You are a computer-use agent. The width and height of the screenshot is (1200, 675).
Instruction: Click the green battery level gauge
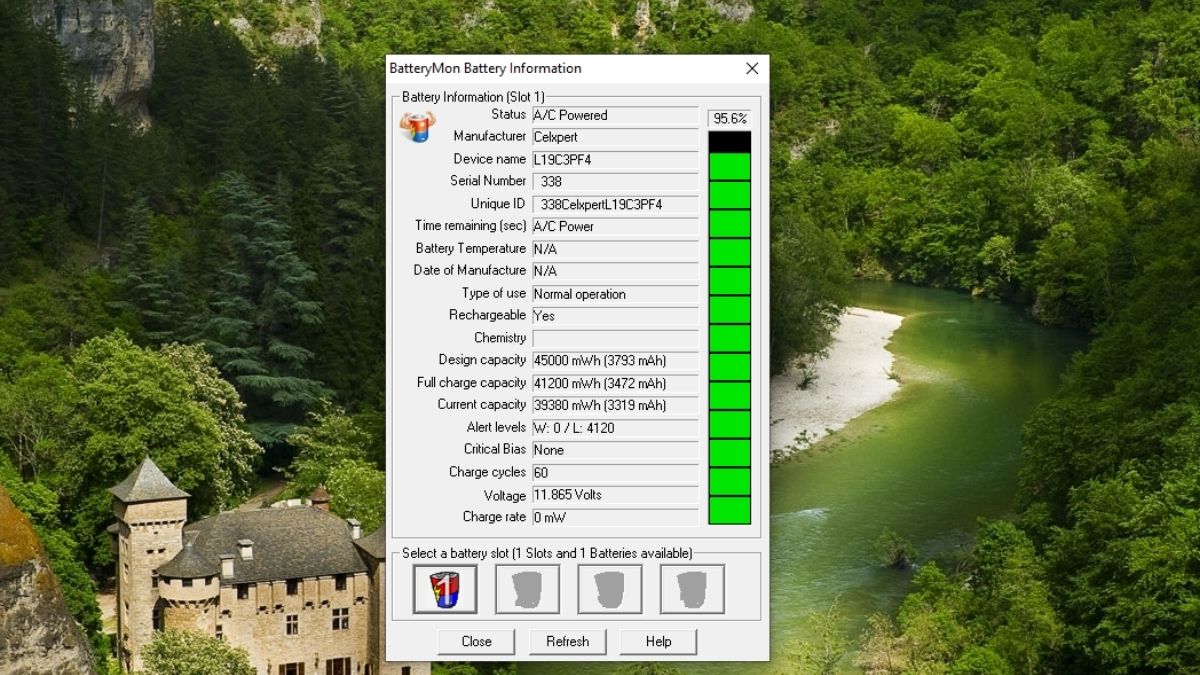[729, 327]
